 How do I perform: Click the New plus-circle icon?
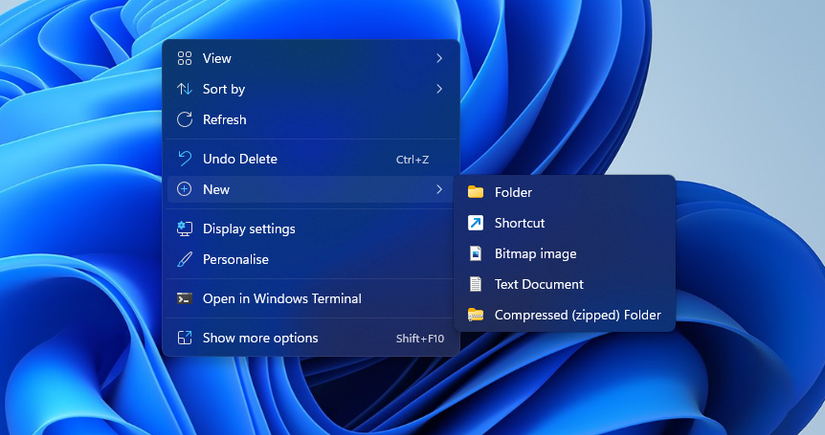point(184,189)
